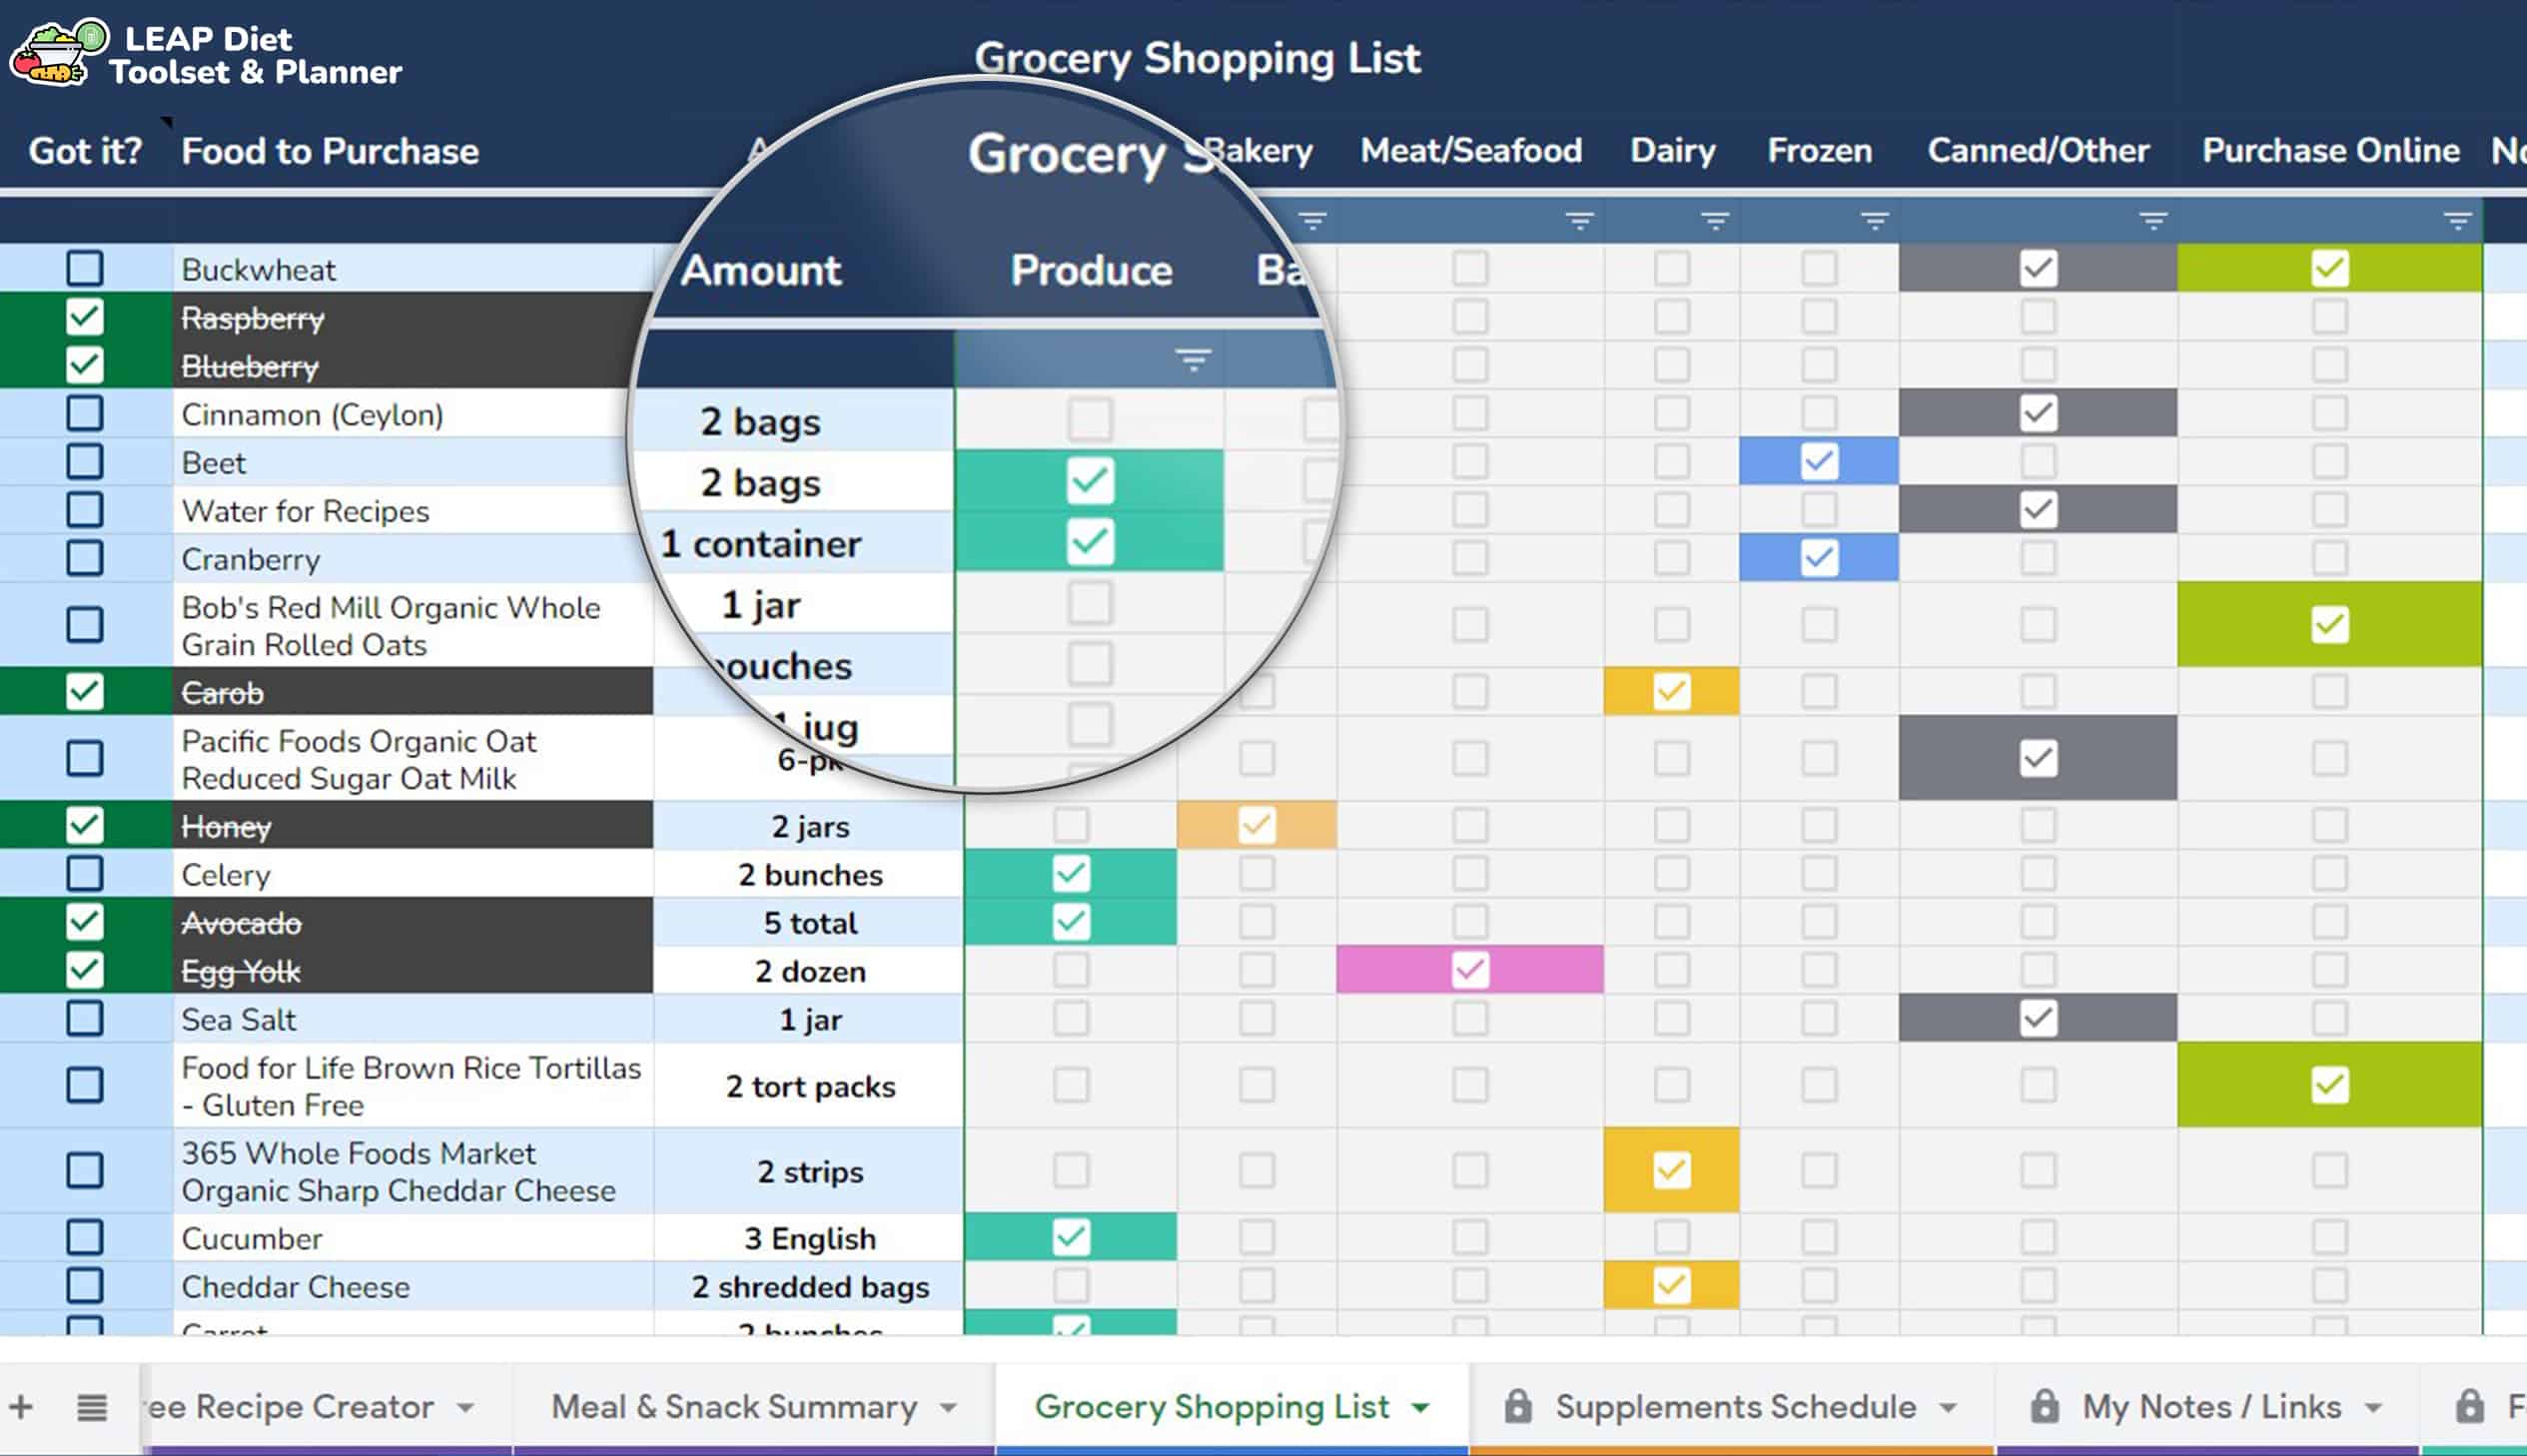2527x1456 pixels.
Task: Click the yellow Dairy checkbox for Sharp Cheddar Cheese
Action: coord(1671,1169)
